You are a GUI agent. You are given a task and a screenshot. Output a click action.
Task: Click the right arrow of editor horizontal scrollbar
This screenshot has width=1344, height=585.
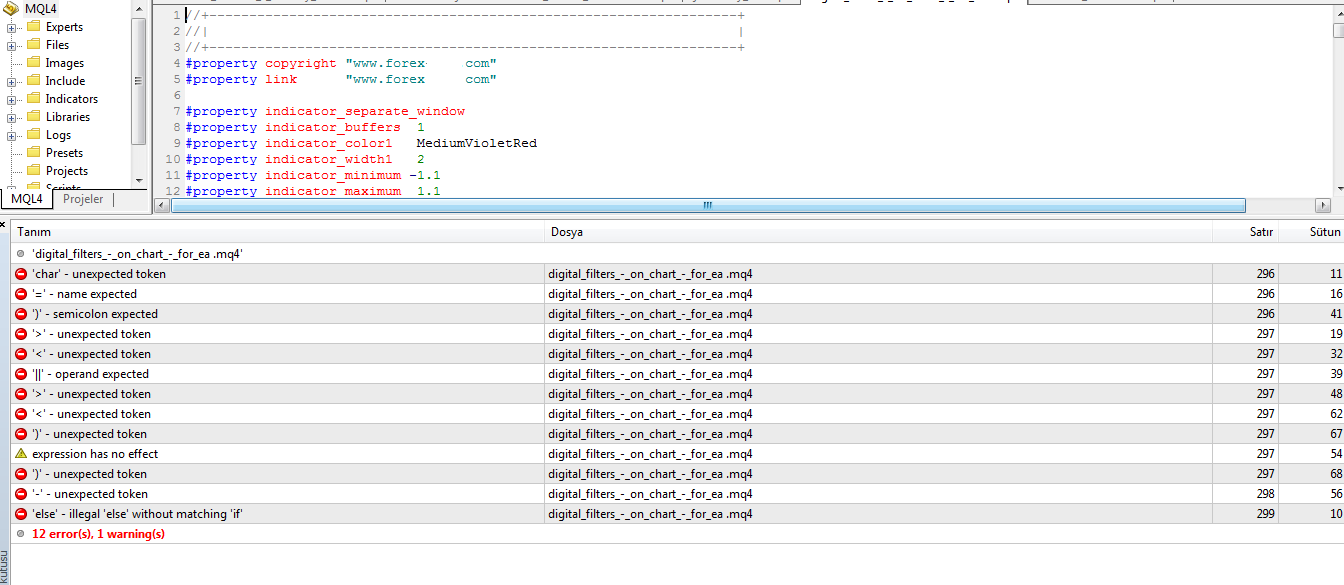point(1322,205)
